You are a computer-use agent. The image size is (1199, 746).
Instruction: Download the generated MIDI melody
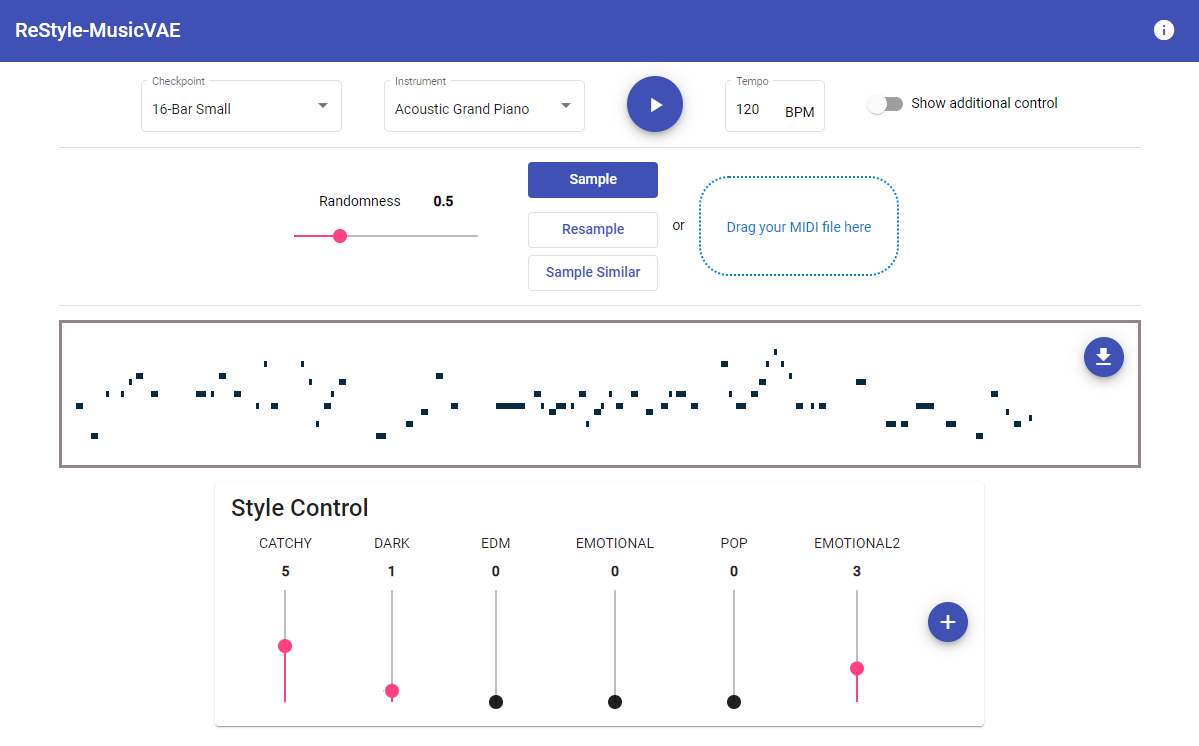[x=1103, y=357]
